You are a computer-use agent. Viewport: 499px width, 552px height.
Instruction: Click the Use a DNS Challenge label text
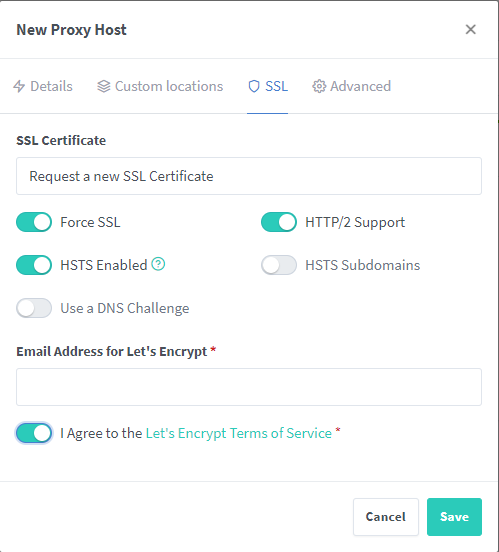(x=125, y=308)
